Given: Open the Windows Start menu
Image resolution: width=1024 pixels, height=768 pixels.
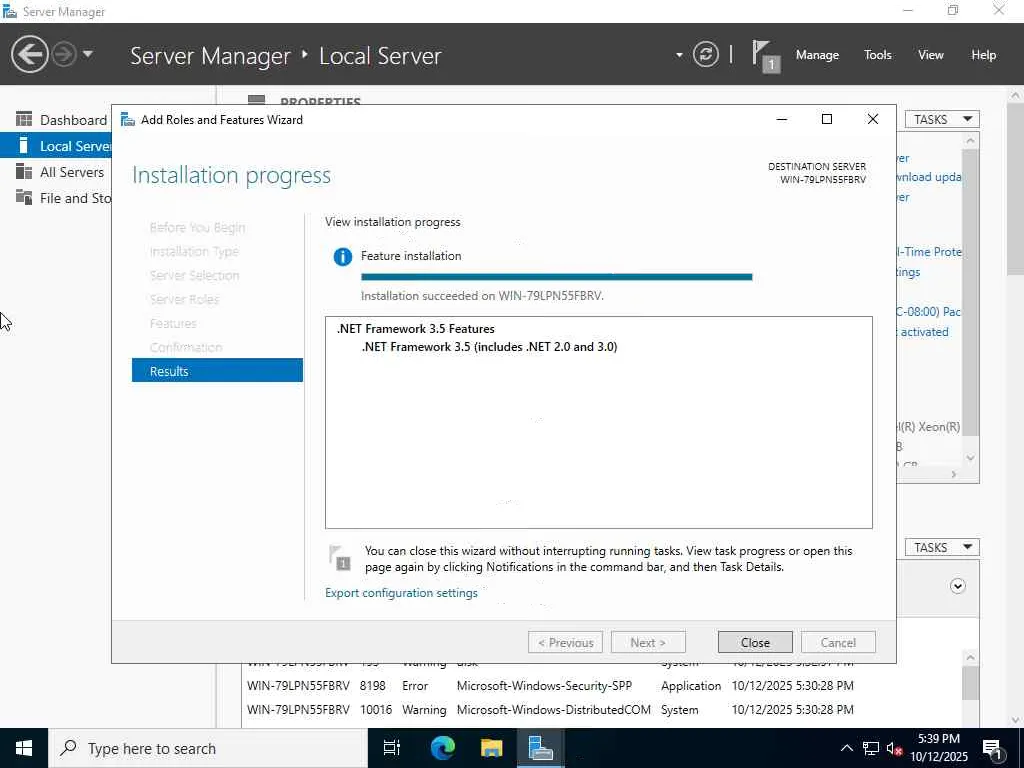Looking at the screenshot, I should (x=24, y=748).
